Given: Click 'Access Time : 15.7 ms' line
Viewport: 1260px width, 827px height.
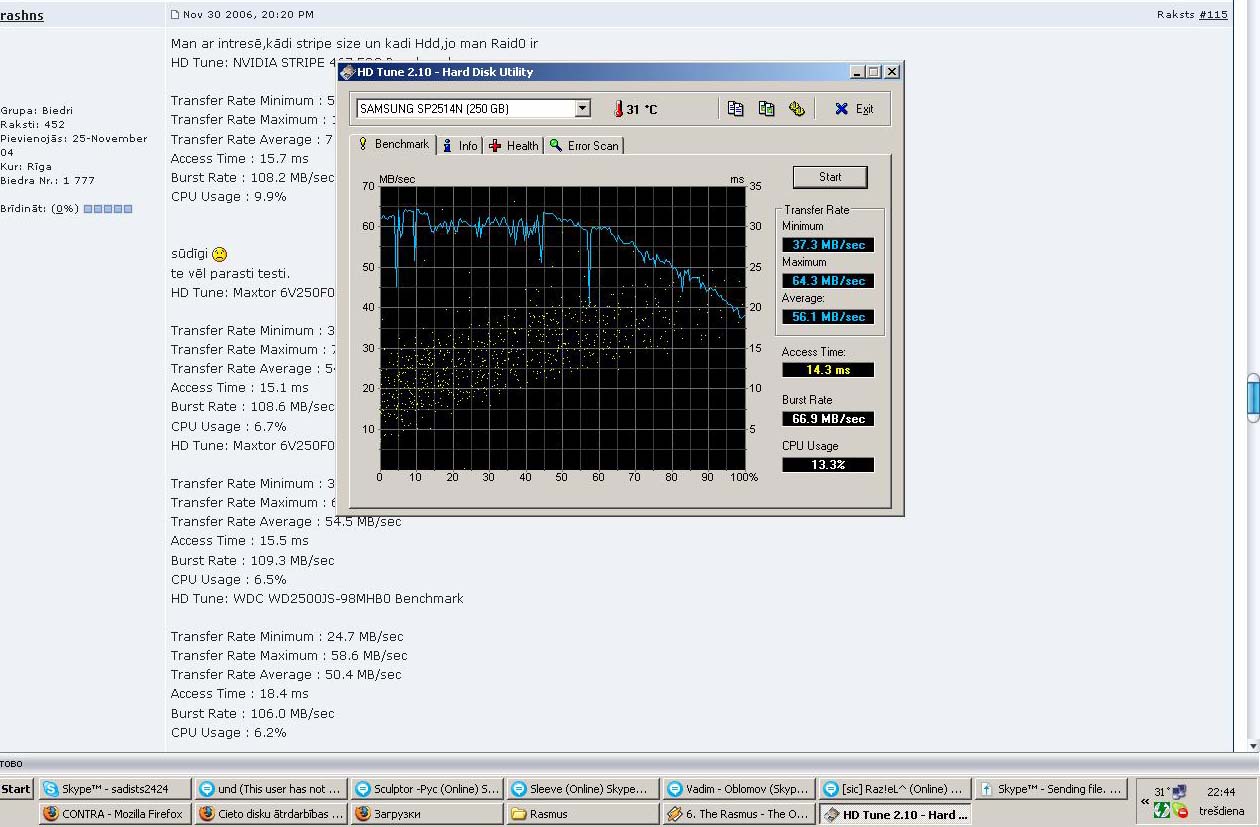Looking at the screenshot, I should 240,159.
